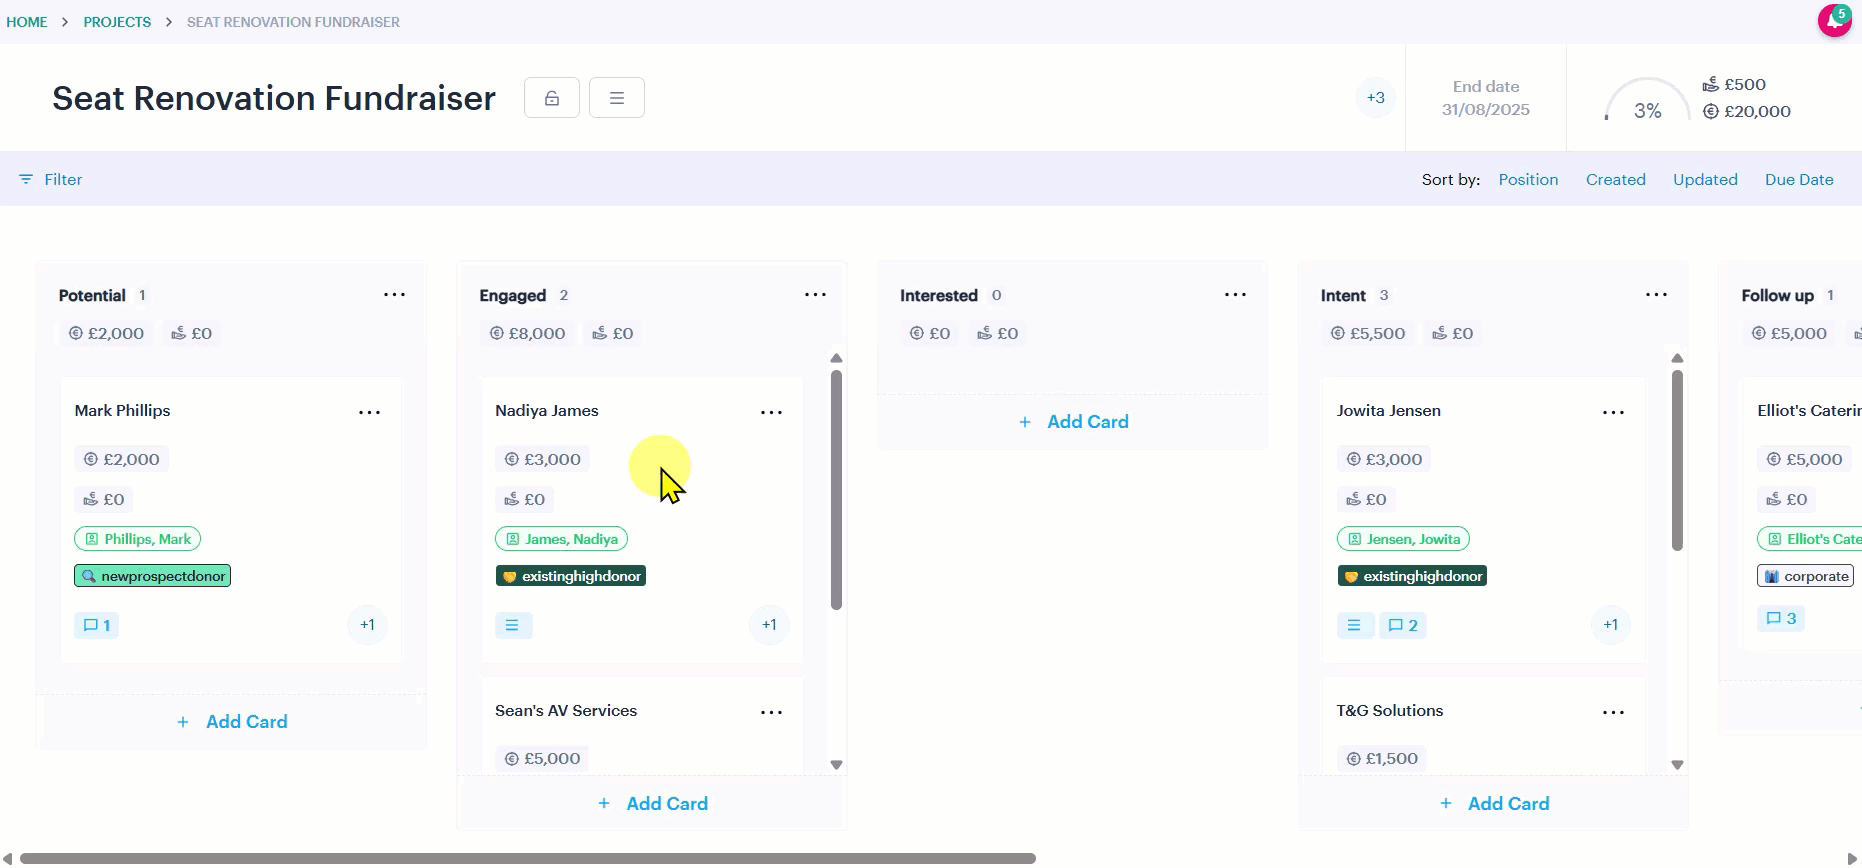1862x868 pixels.
Task: Click the lock icon button beside title
Action: point(552,98)
